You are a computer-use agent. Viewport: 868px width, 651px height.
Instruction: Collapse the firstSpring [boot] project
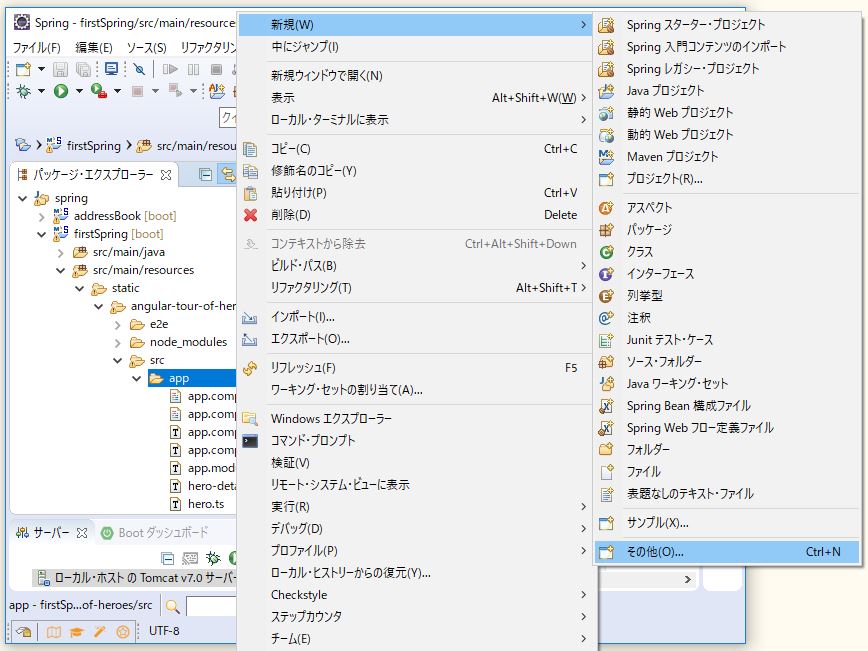[42, 234]
